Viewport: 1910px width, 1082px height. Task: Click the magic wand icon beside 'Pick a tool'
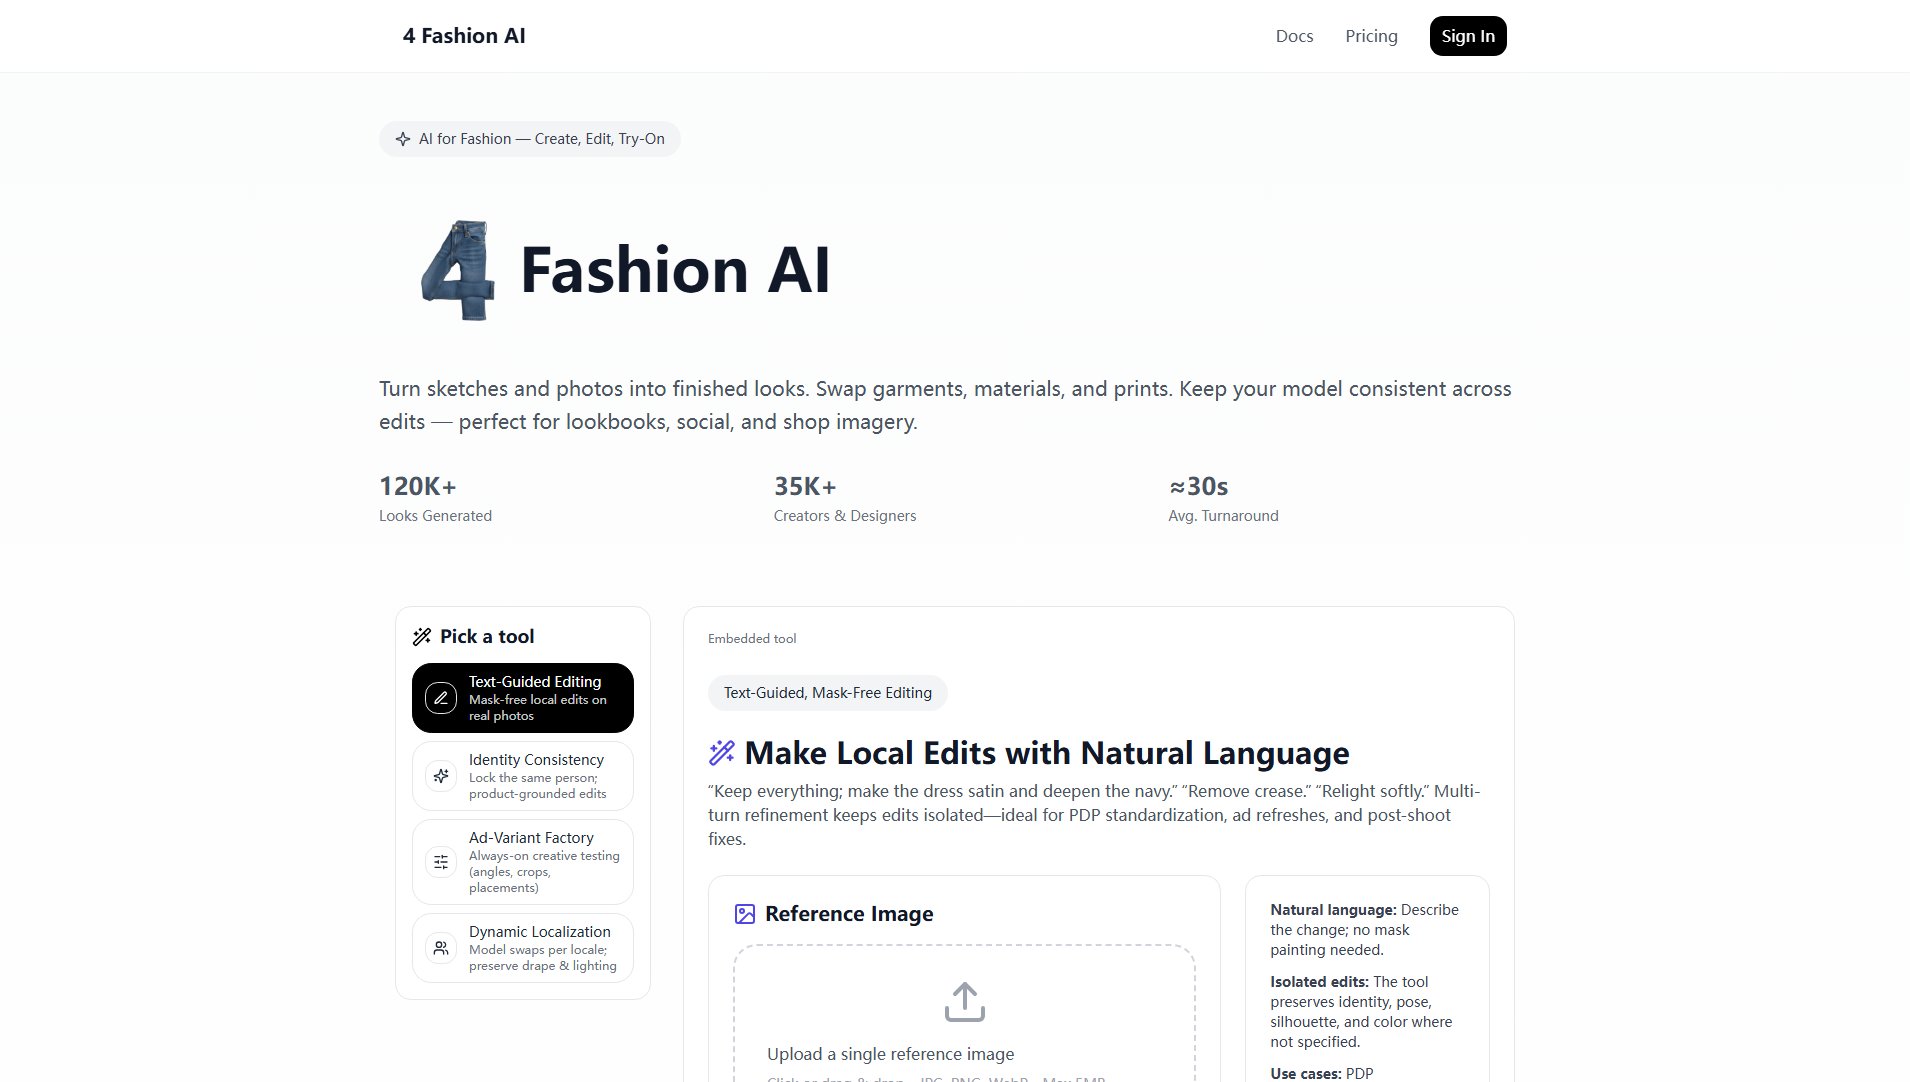pyautogui.click(x=422, y=637)
